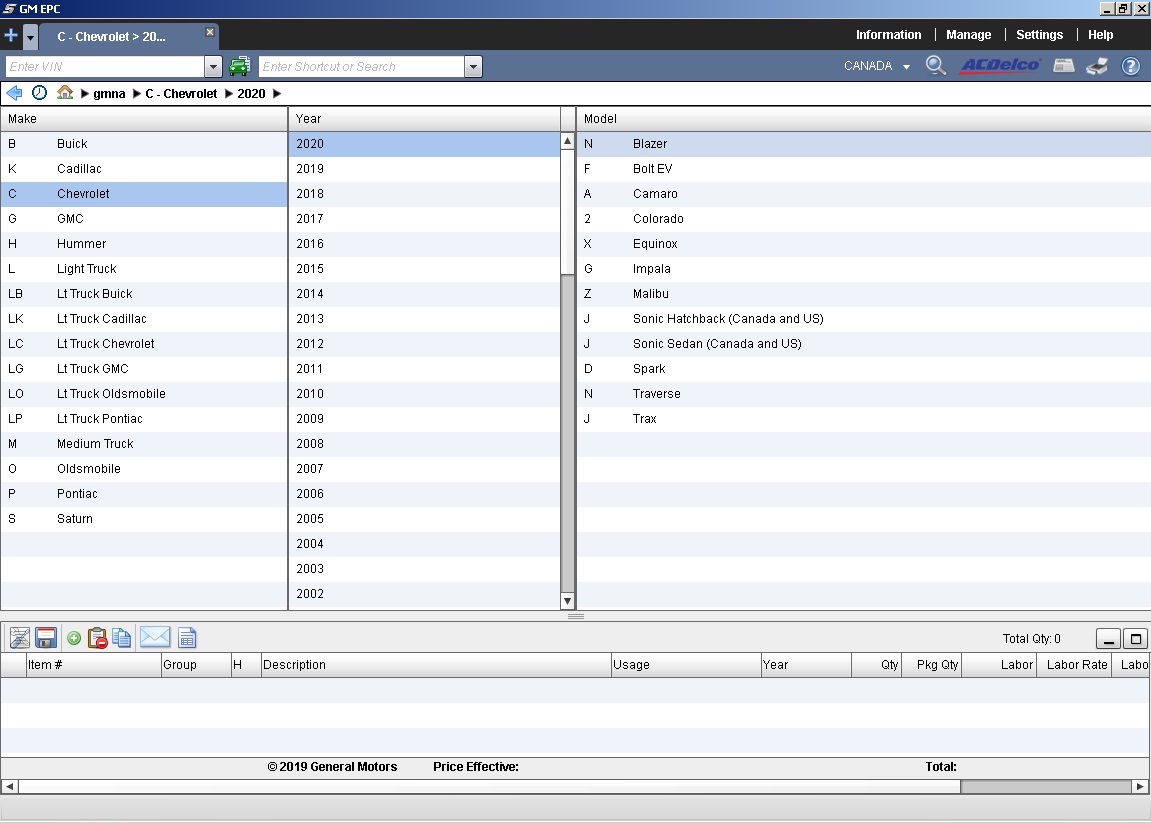This screenshot has height=823, width=1151.
Task: Click Year list scrollbar up arrow
Action: 567,140
